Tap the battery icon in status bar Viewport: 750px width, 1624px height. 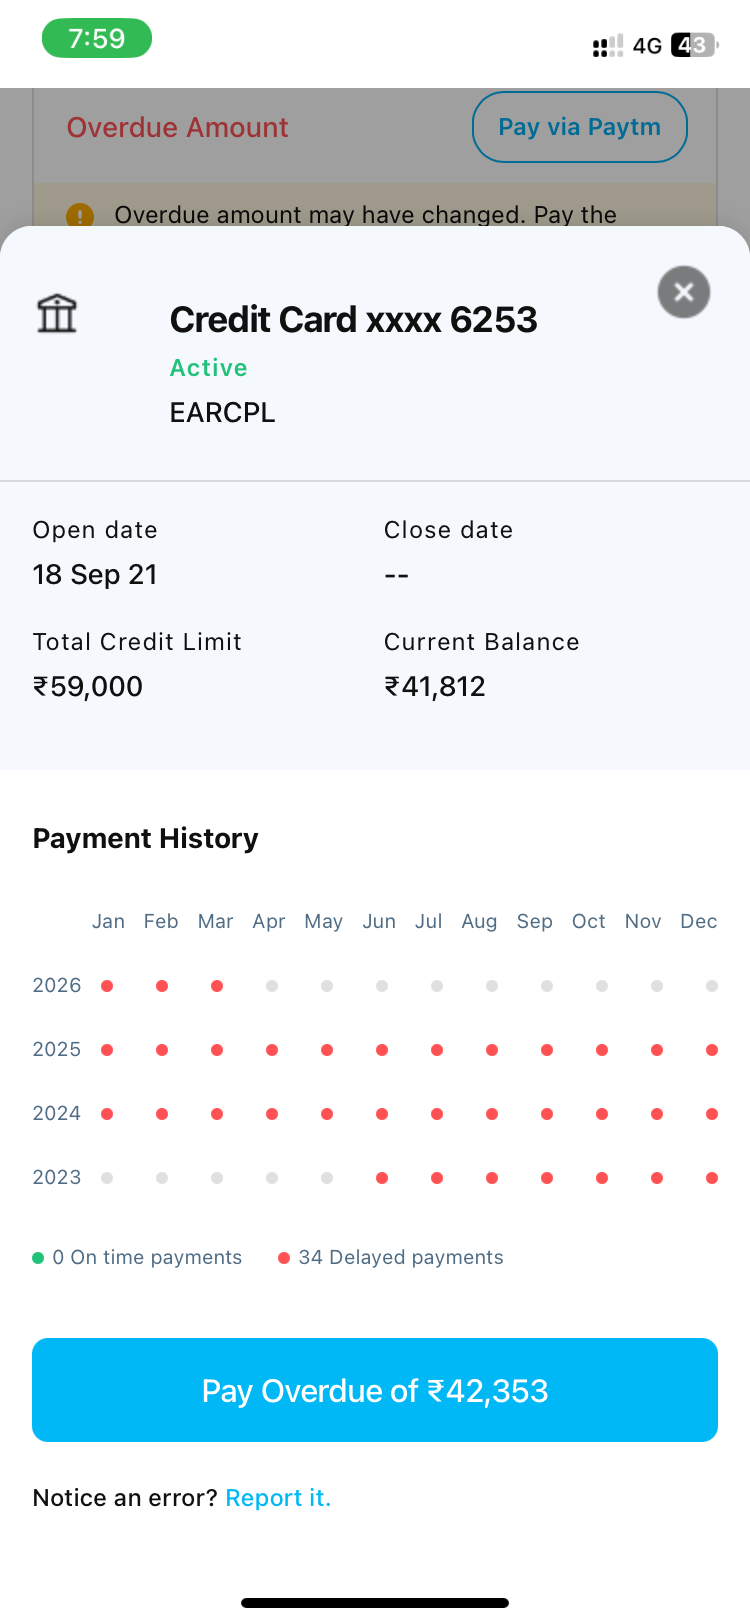click(694, 45)
